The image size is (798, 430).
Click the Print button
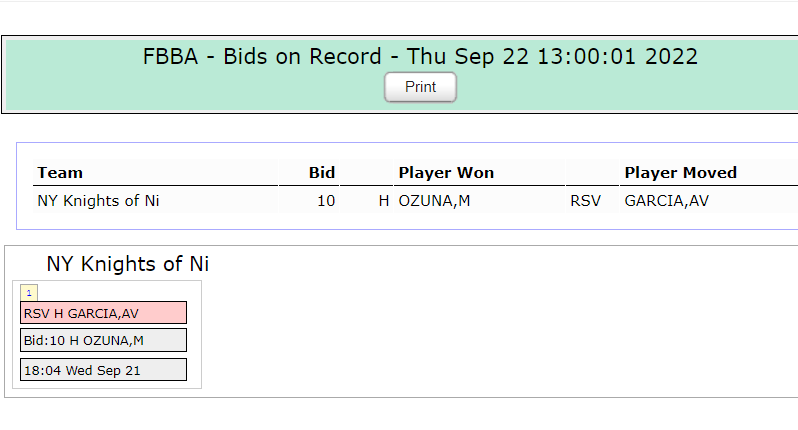click(420, 87)
